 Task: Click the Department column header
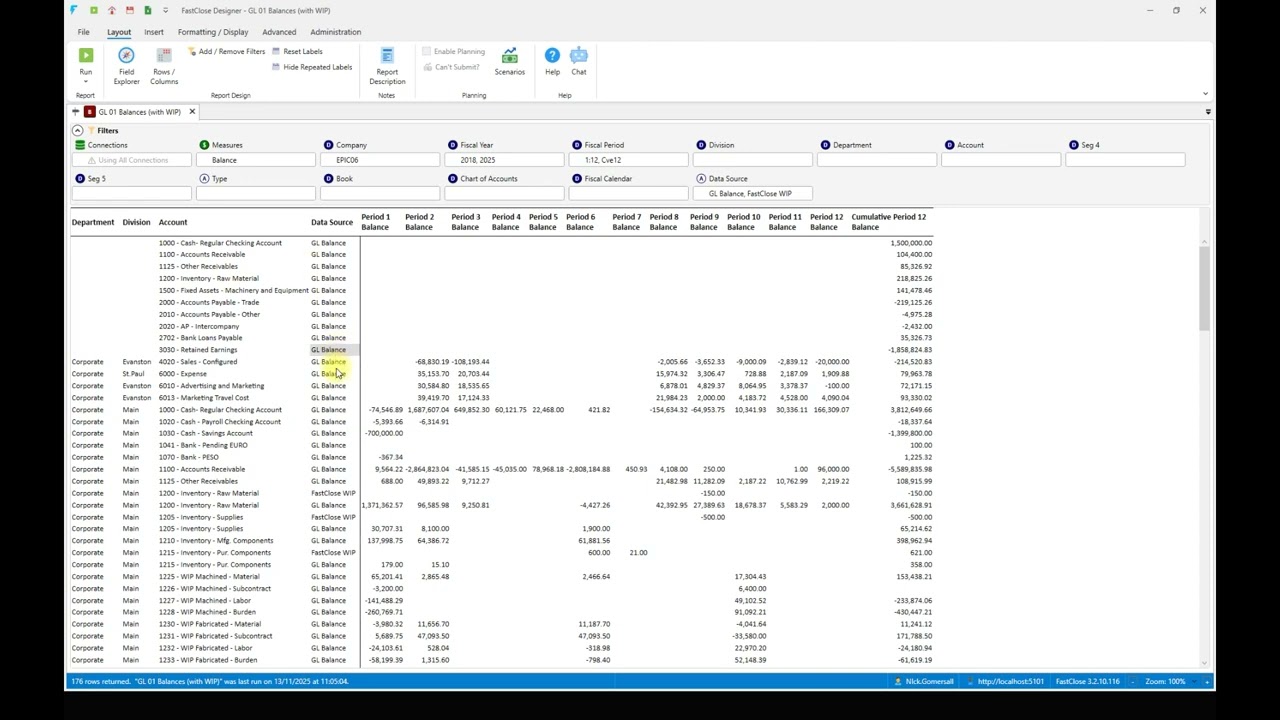(x=93, y=222)
